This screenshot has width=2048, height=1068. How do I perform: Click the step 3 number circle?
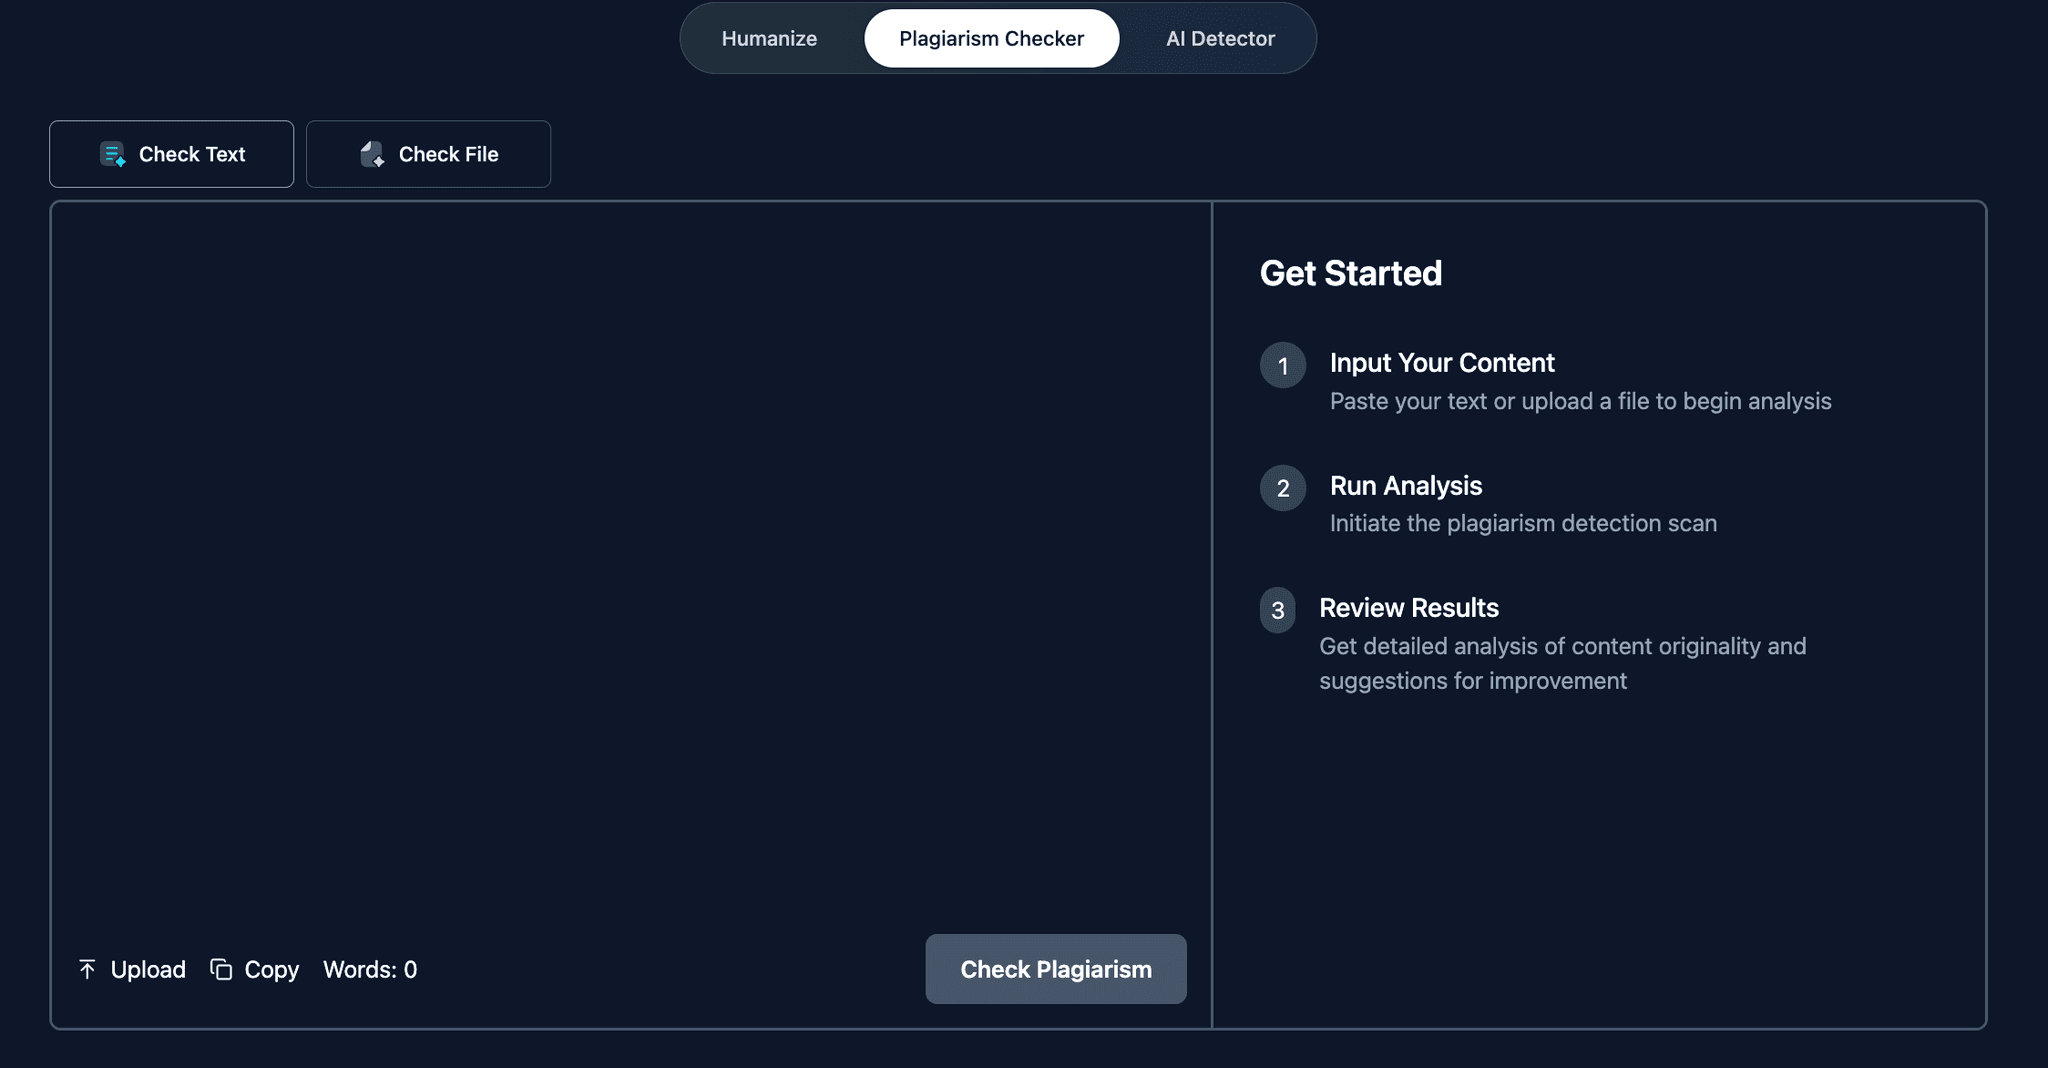(x=1277, y=610)
